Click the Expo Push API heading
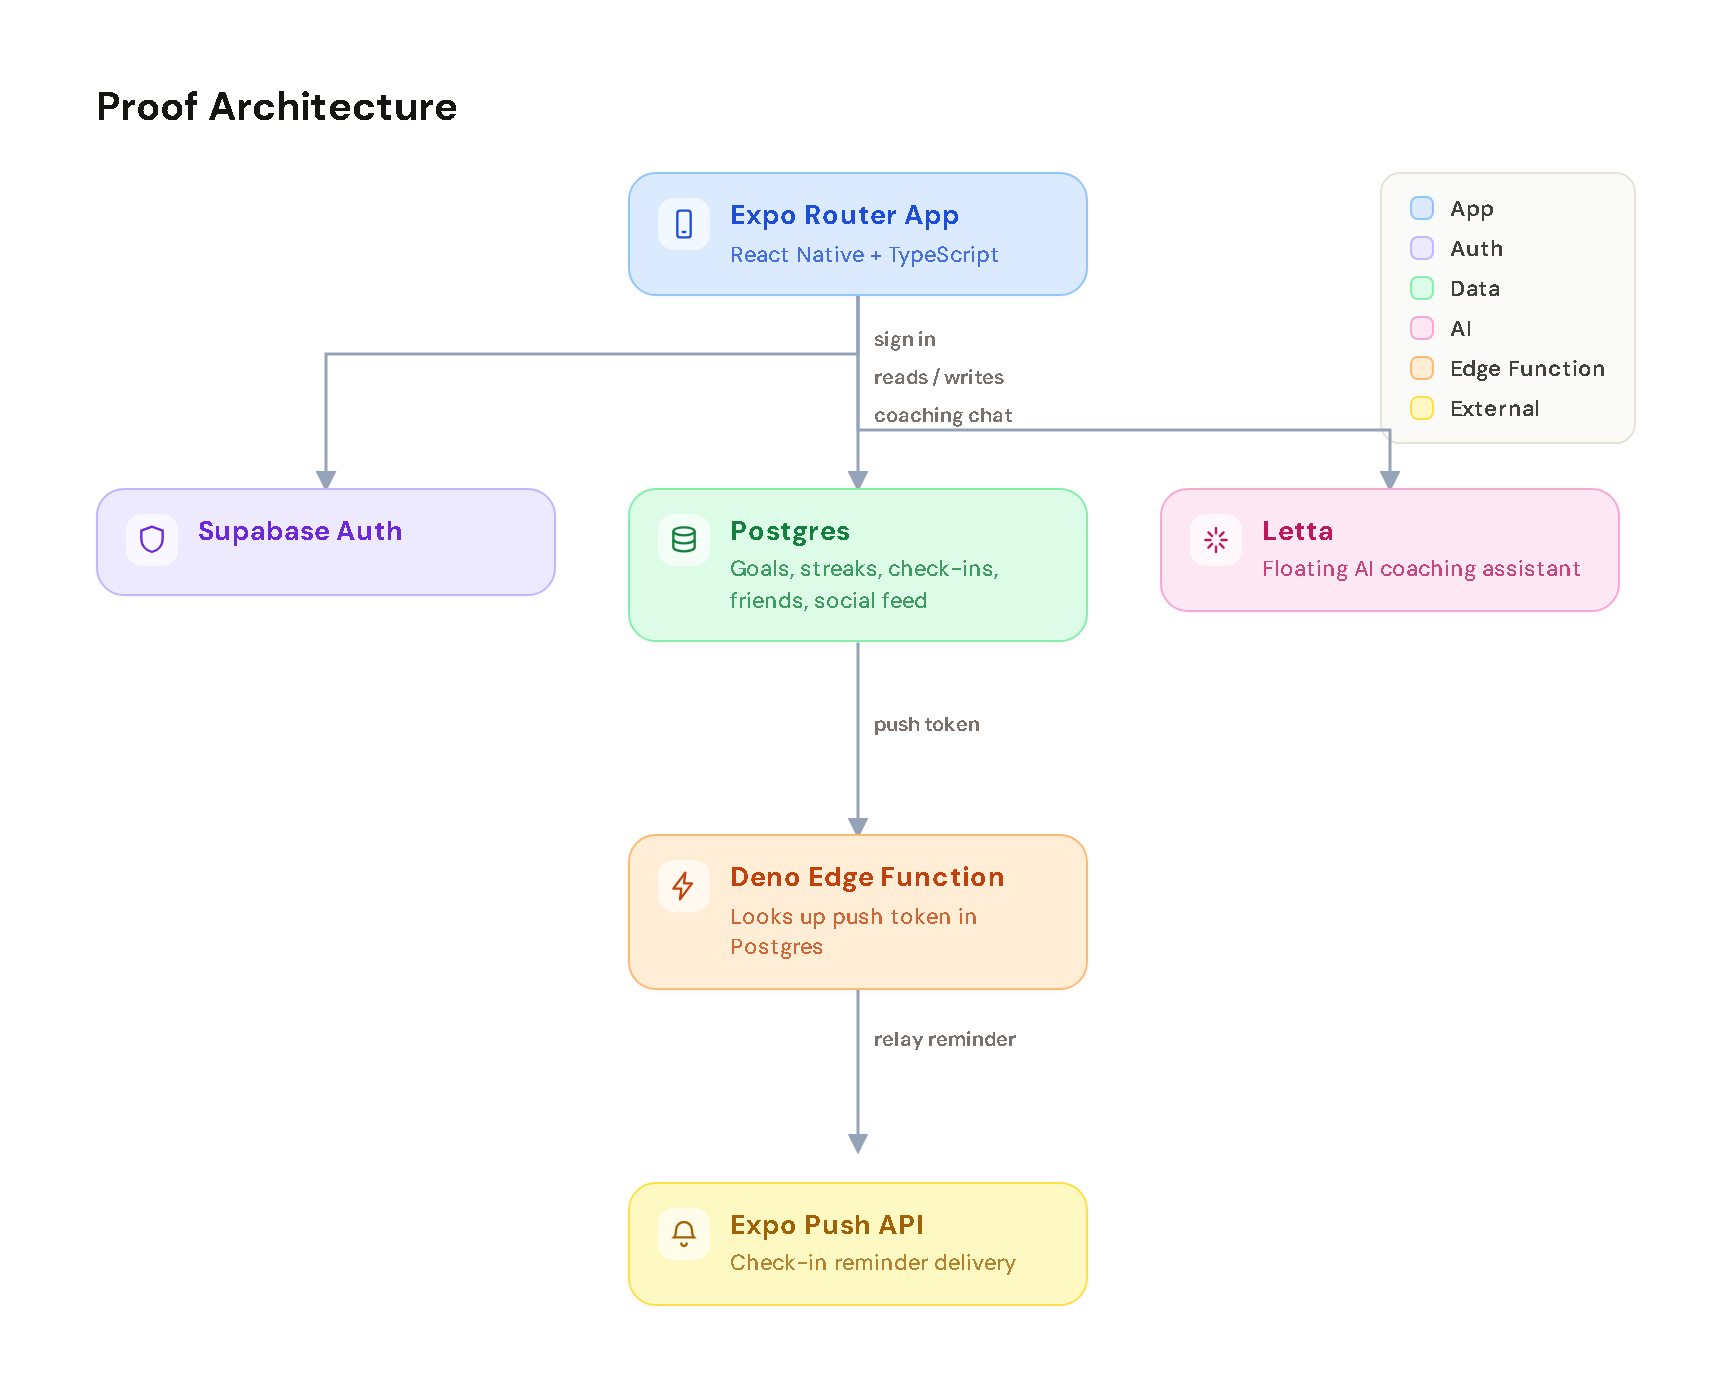 tap(827, 1225)
